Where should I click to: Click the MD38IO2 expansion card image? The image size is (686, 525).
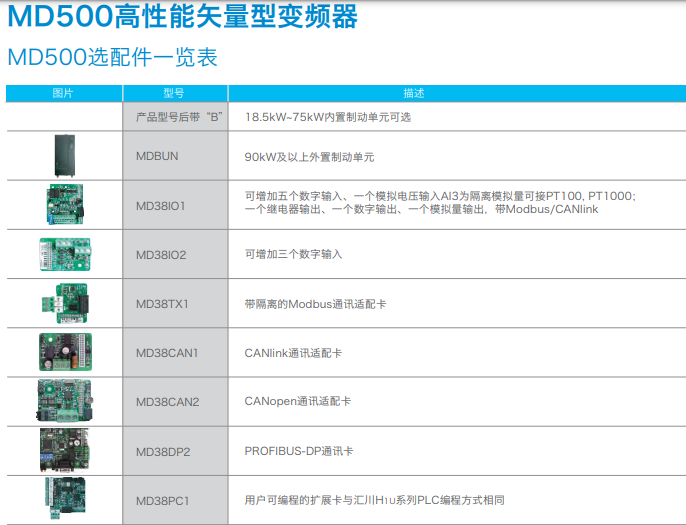[x=65, y=254]
